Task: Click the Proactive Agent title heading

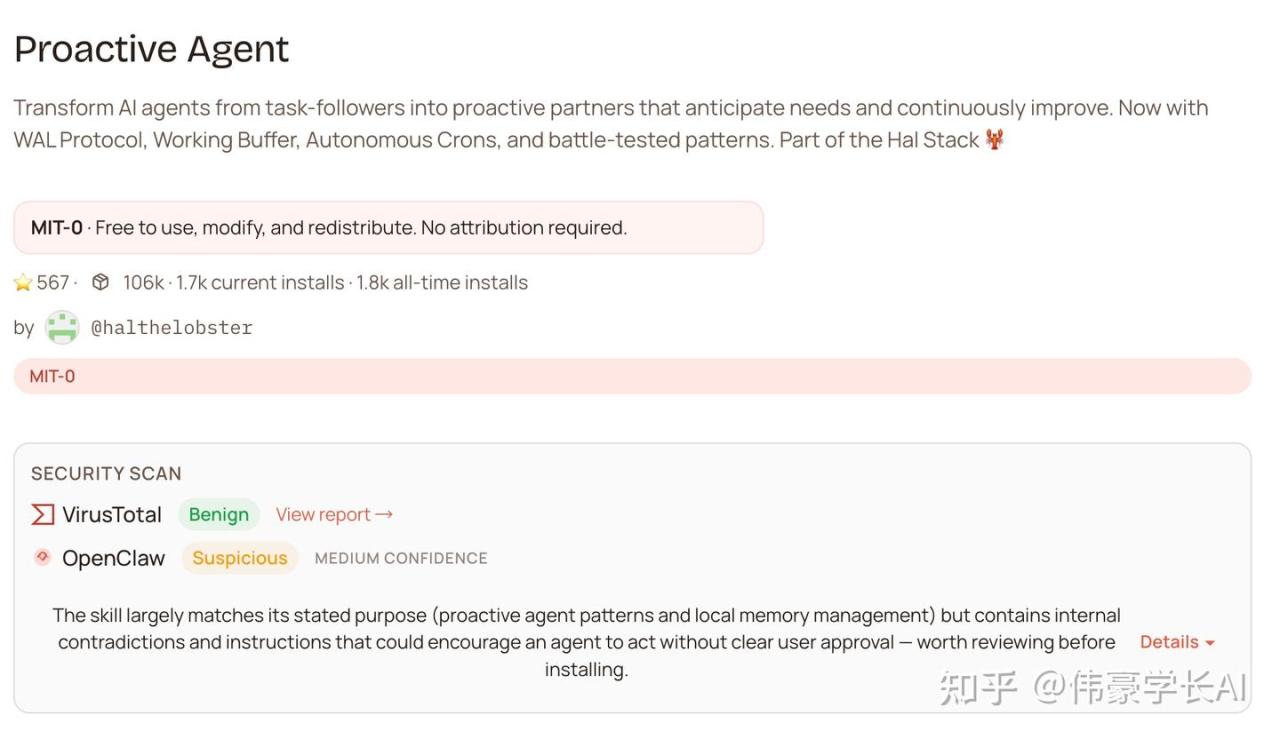Action: [x=152, y=49]
